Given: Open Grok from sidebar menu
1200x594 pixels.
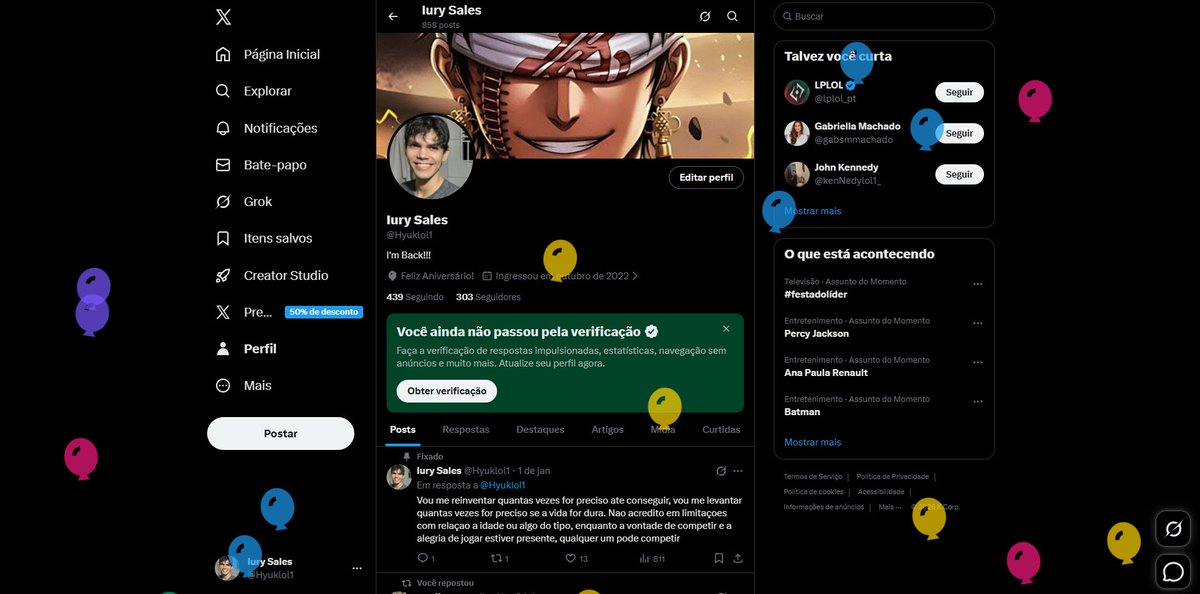Looking at the screenshot, I should [x=244, y=202].
